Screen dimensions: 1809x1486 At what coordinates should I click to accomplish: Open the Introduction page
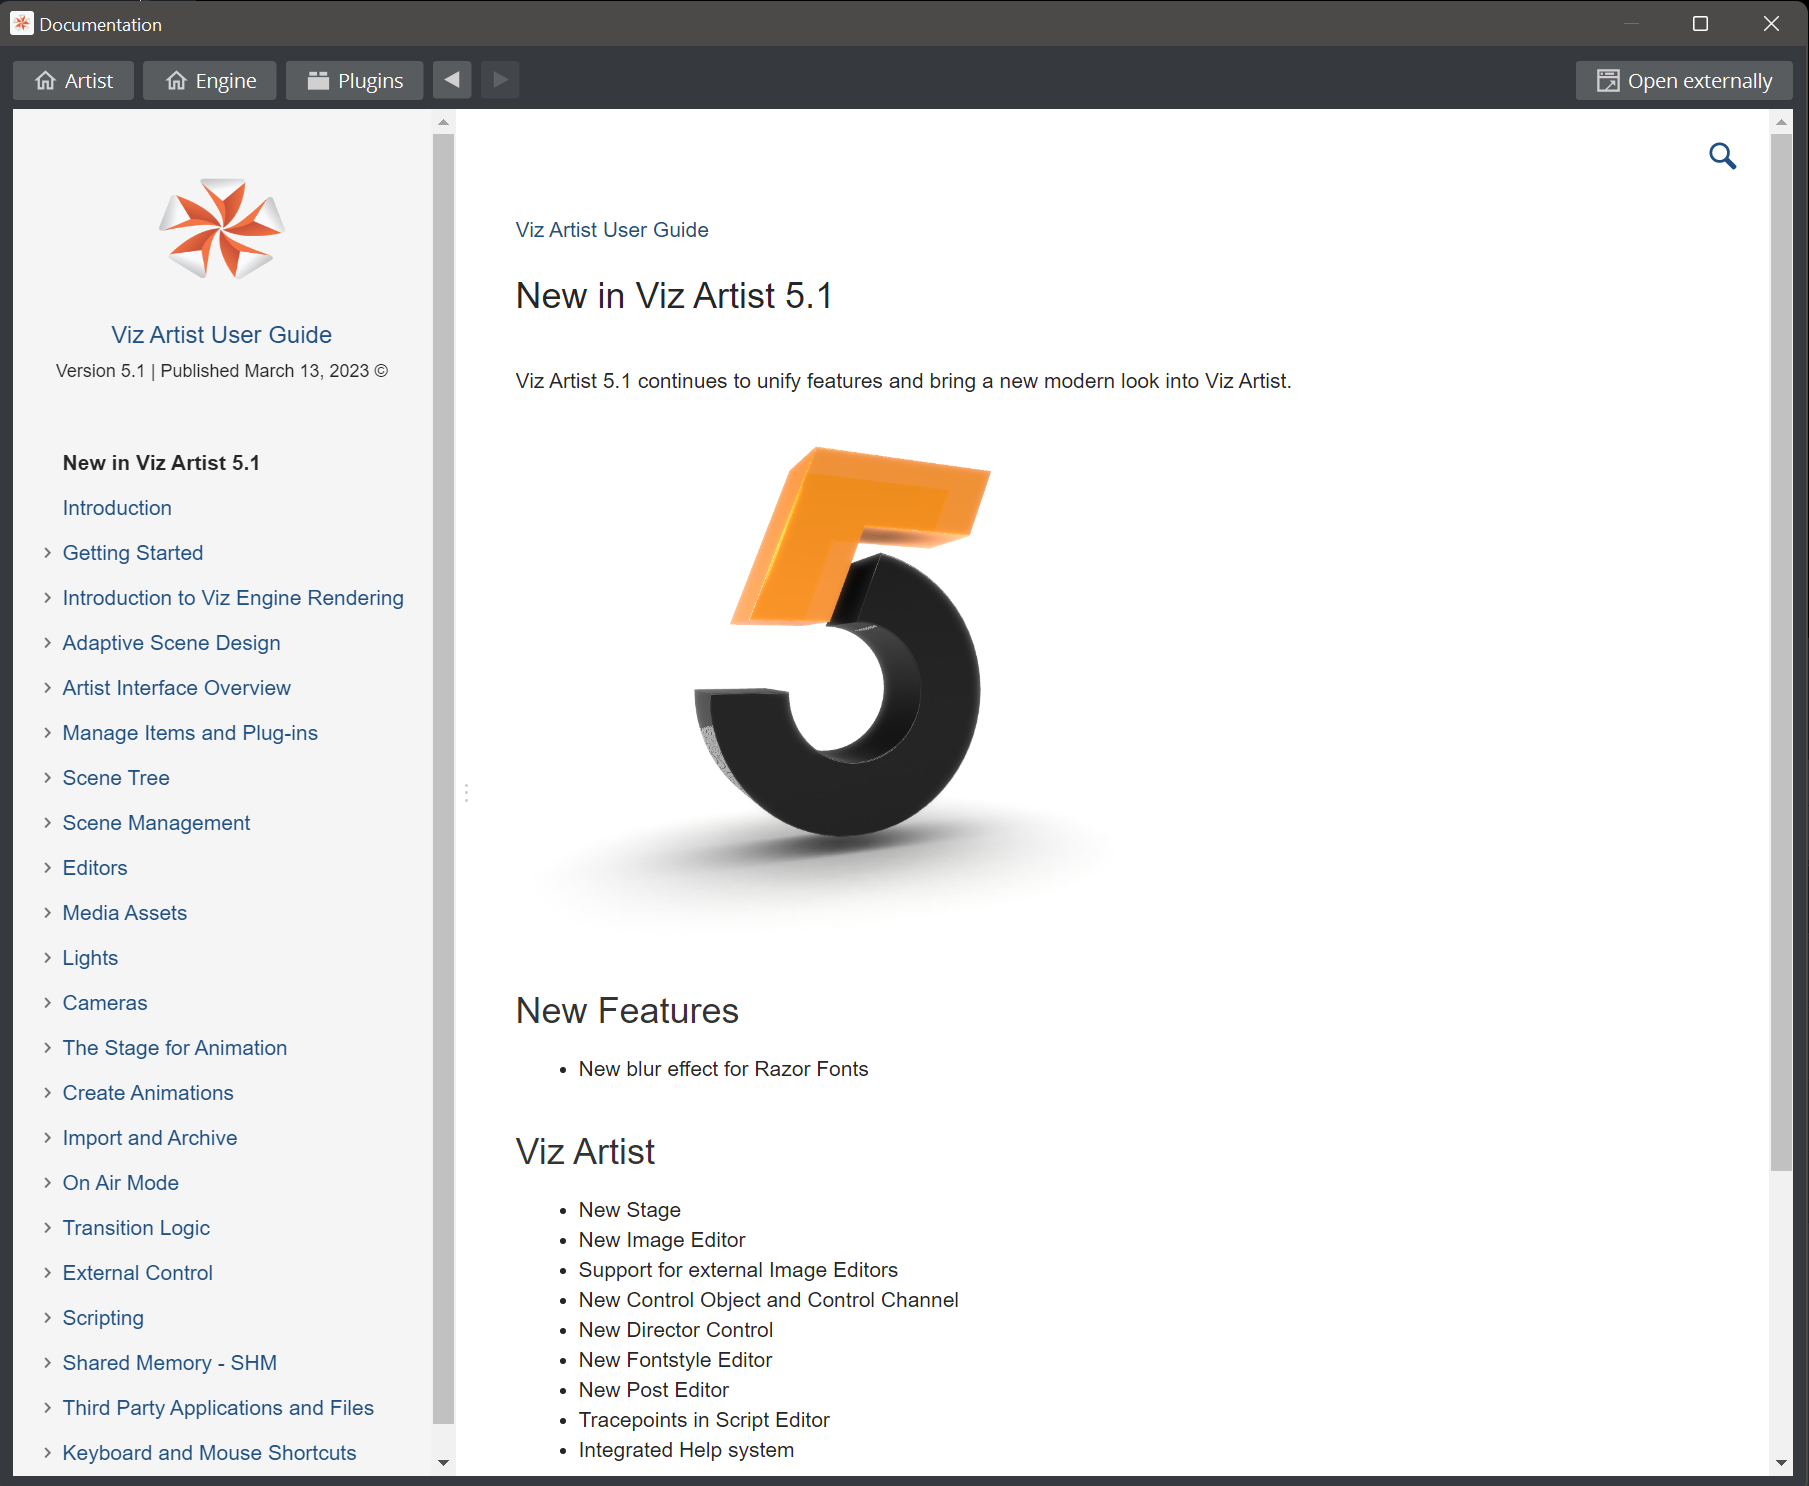(x=117, y=508)
